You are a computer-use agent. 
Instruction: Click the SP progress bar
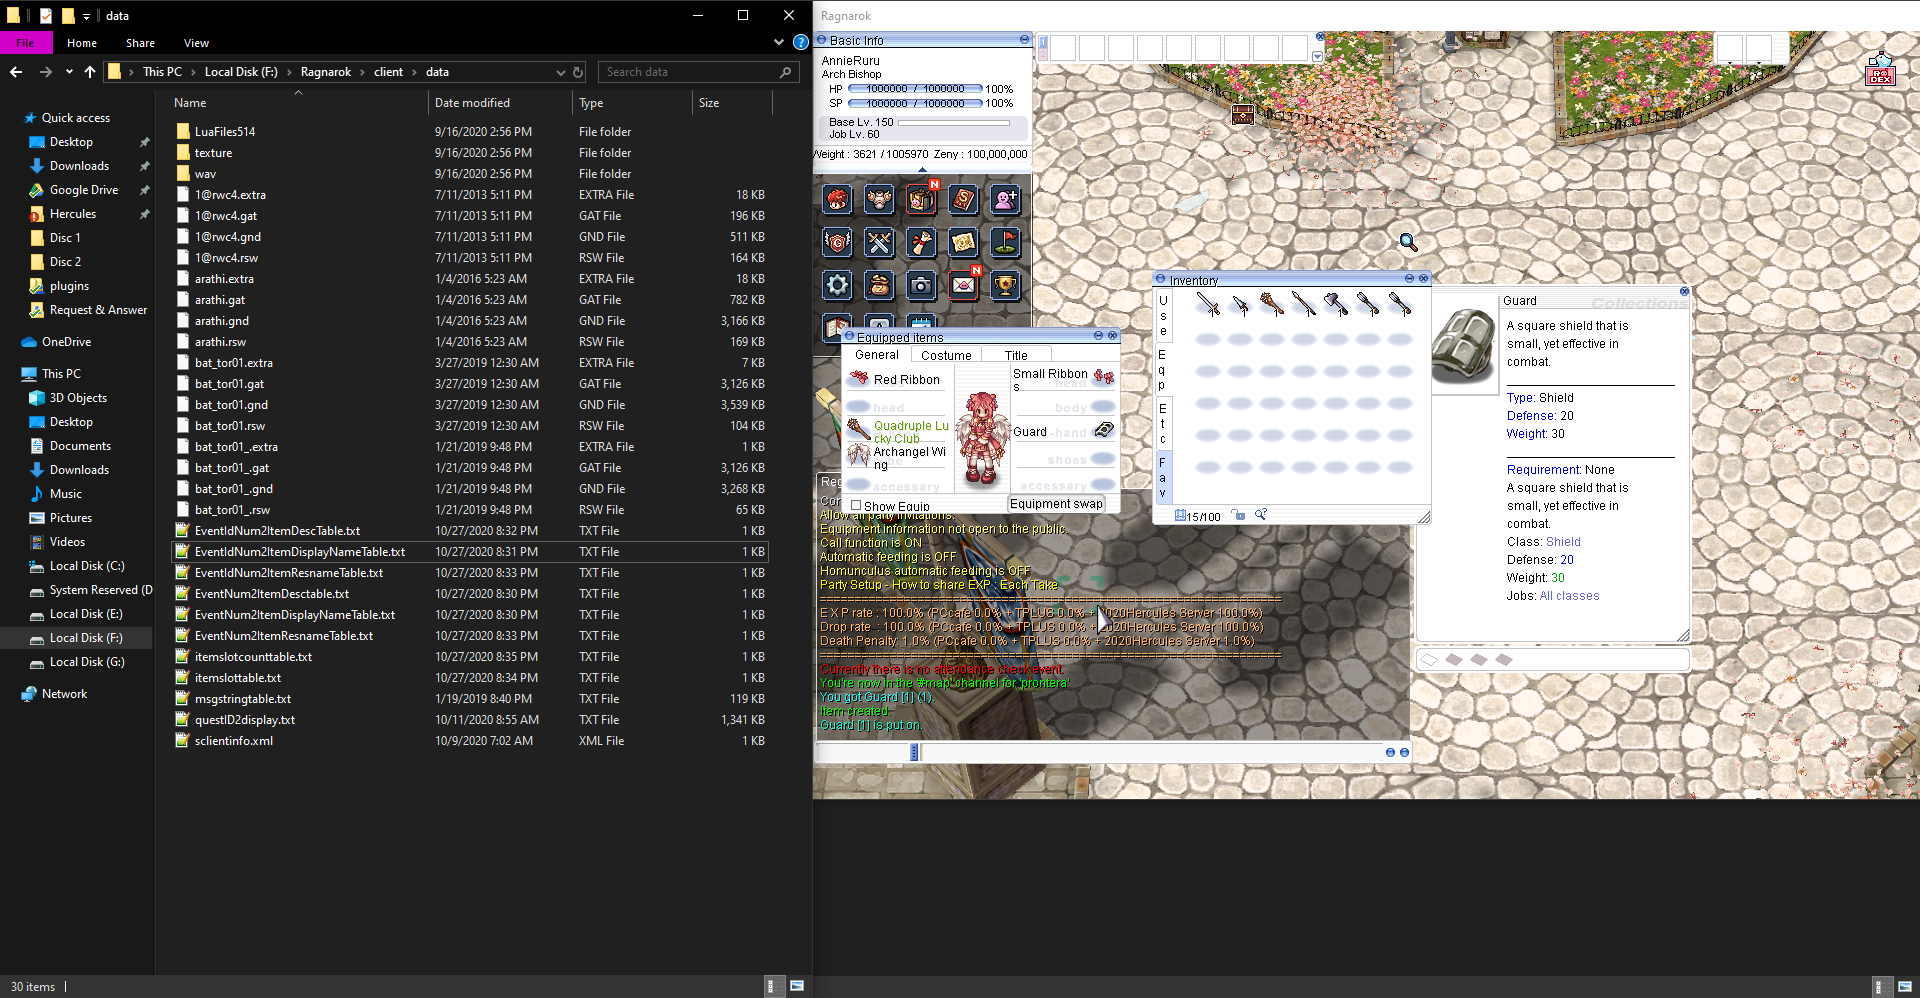point(915,103)
